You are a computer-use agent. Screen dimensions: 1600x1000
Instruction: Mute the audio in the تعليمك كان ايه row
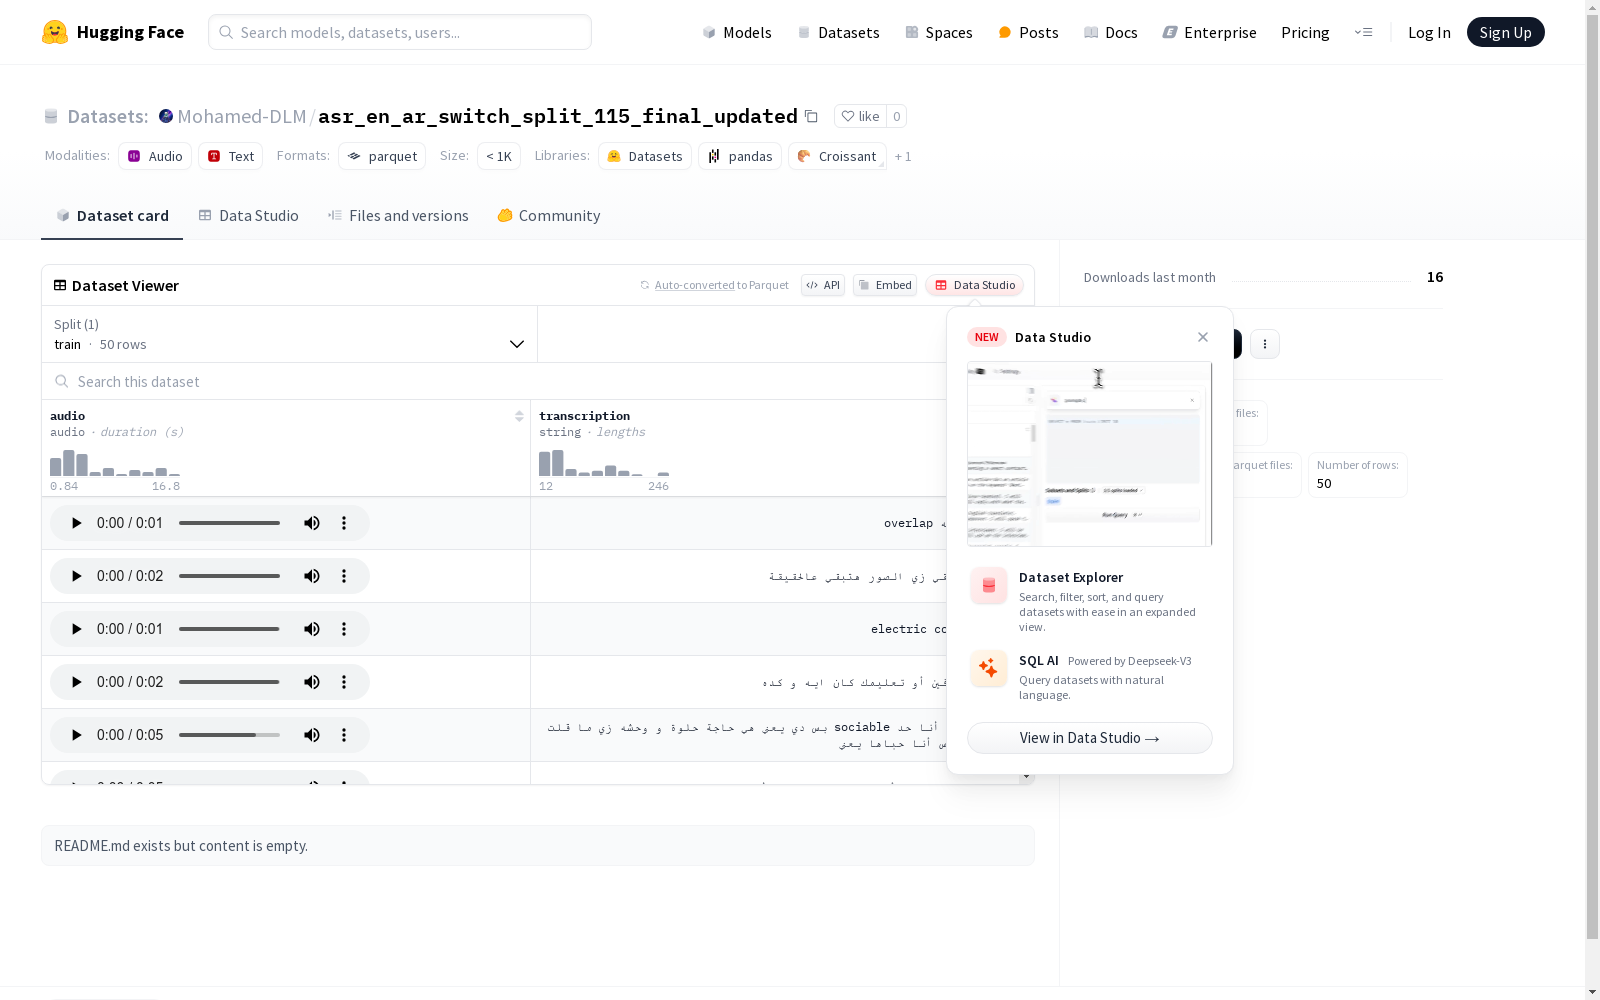pos(312,682)
